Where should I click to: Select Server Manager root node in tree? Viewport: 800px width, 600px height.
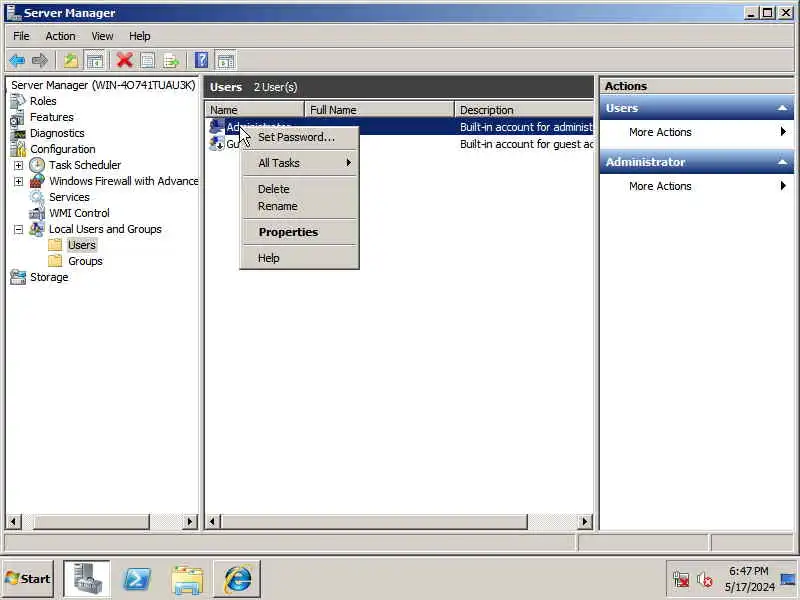click(103, 85)
